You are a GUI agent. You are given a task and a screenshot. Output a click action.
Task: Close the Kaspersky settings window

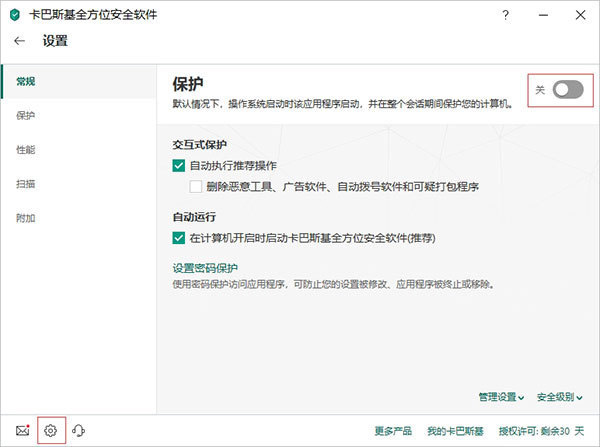[580, 15]
